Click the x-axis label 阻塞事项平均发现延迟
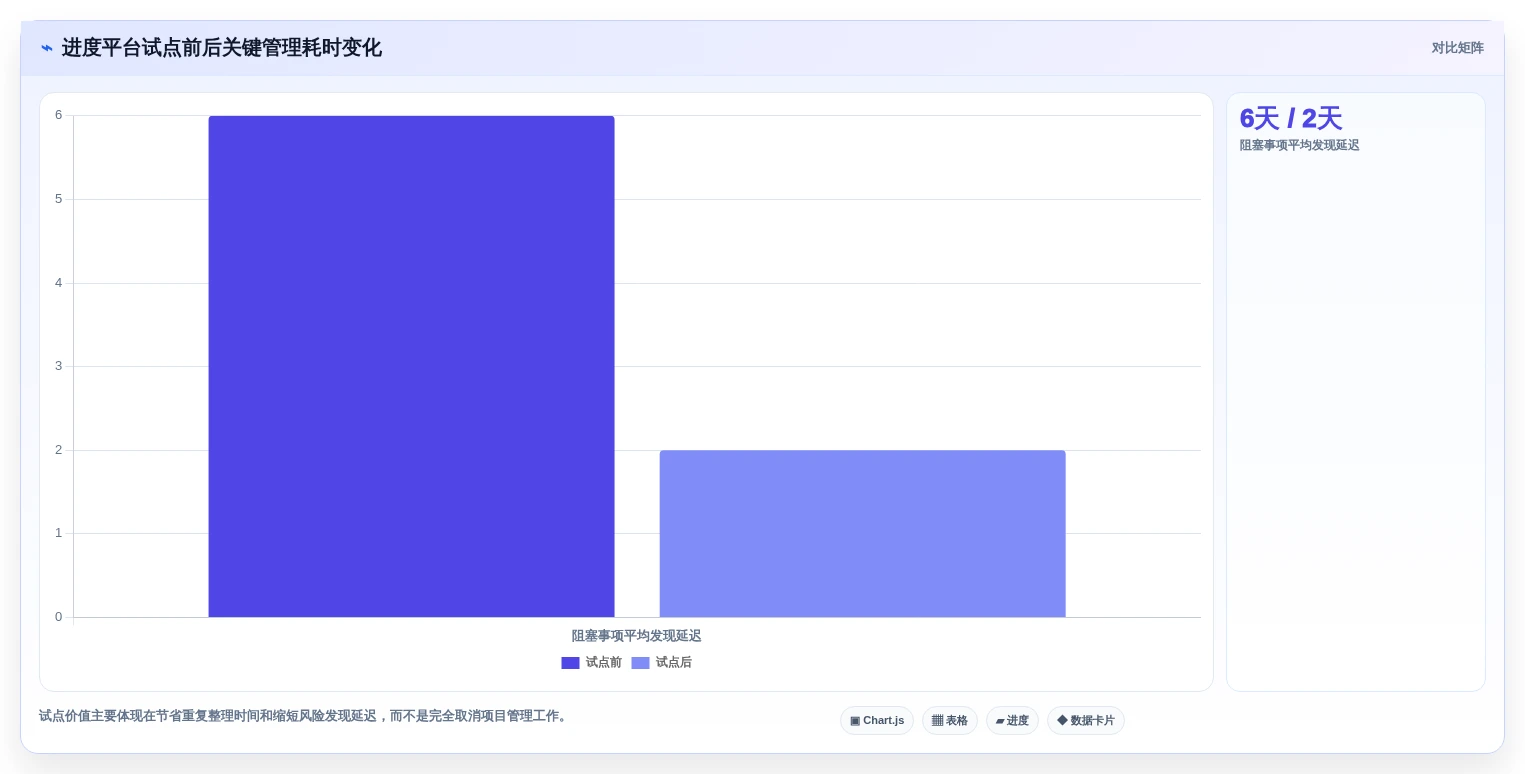The height and width of the screenshot is (774, 1525). 636,636
